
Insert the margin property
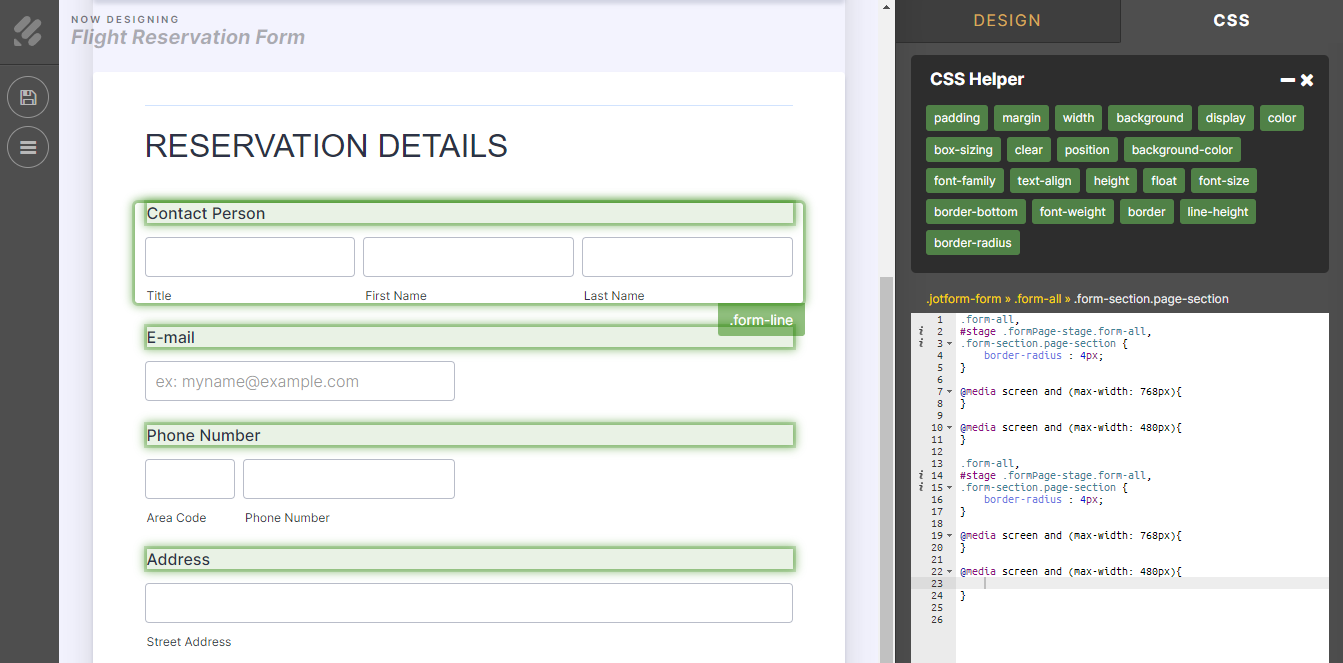pyautogui.click(x=1021, y=118)
